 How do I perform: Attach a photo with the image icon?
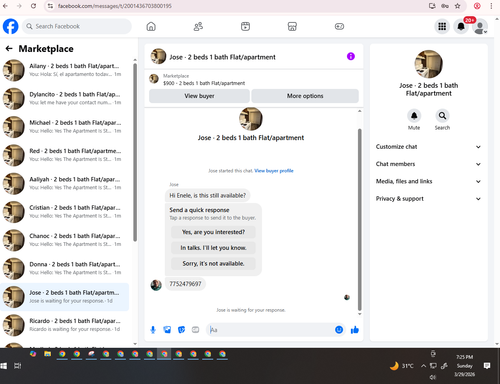pos(167,330)
